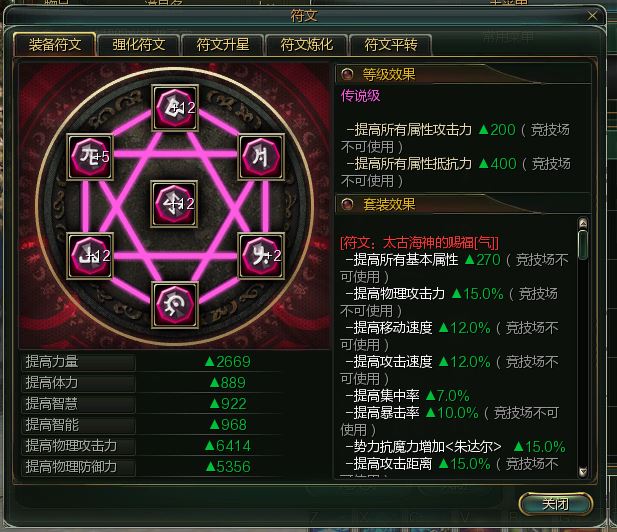Open the 符文平转 tab
617x532 pixels.
390,44
